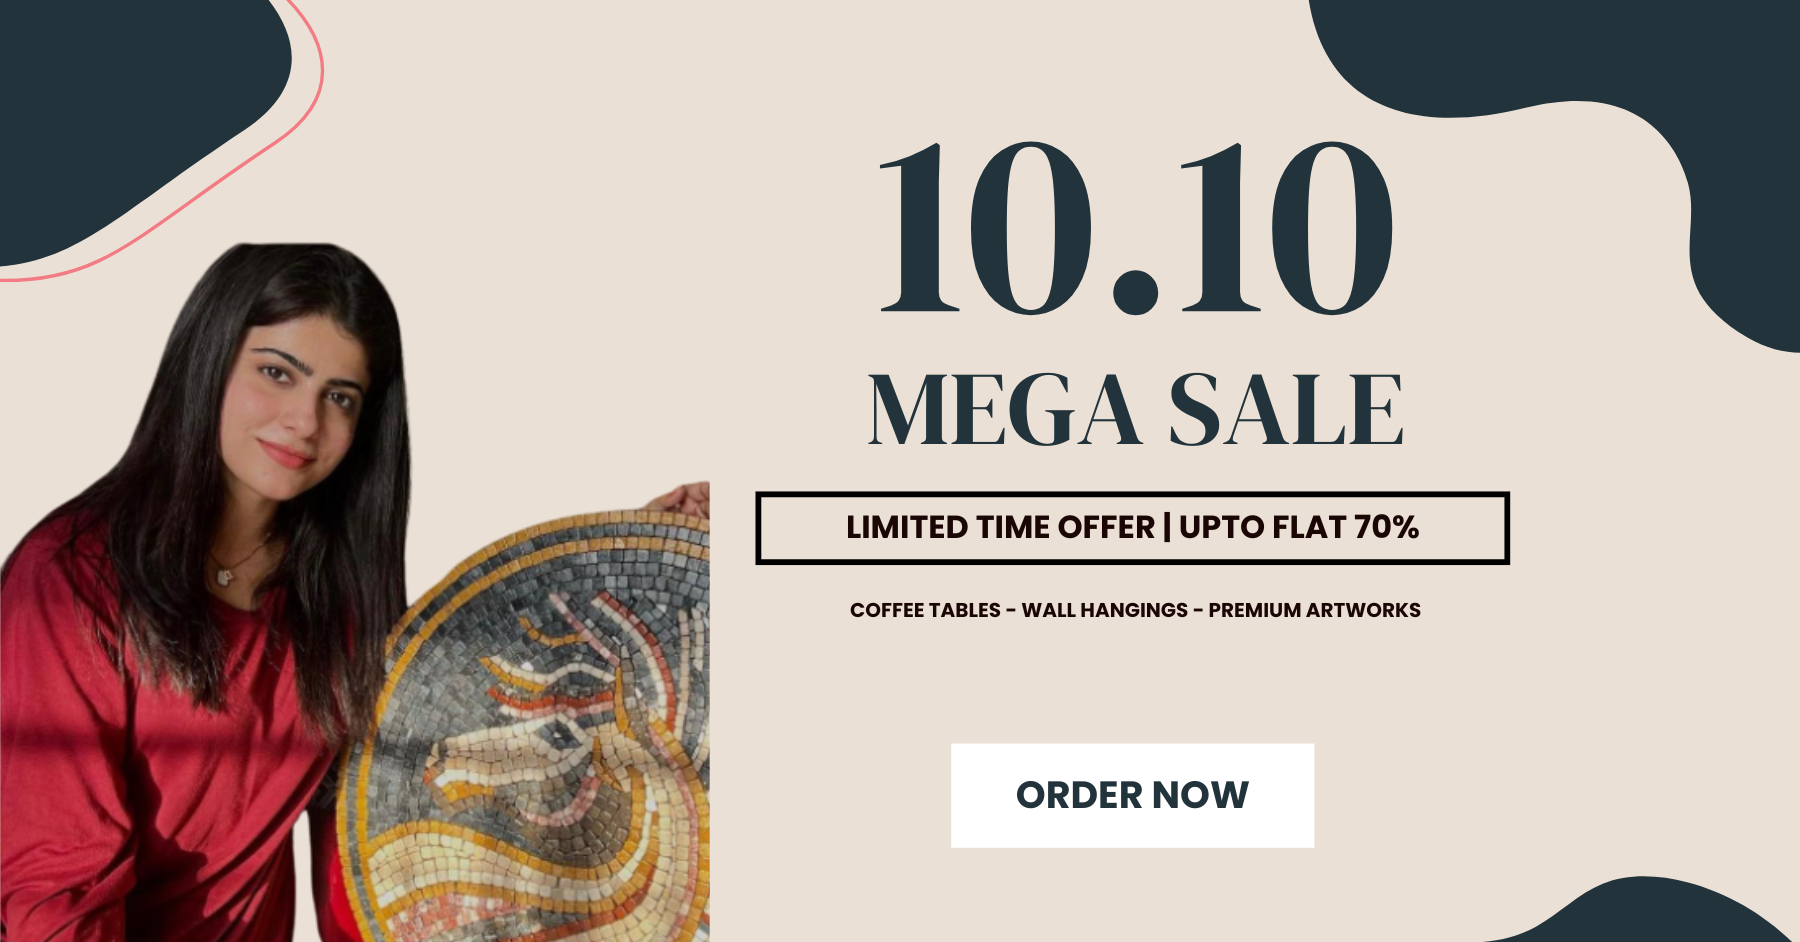This screenshot has width=1800, height=942.
Task: Click the WALL HANGINGS category text
Action: point(1105,610)
